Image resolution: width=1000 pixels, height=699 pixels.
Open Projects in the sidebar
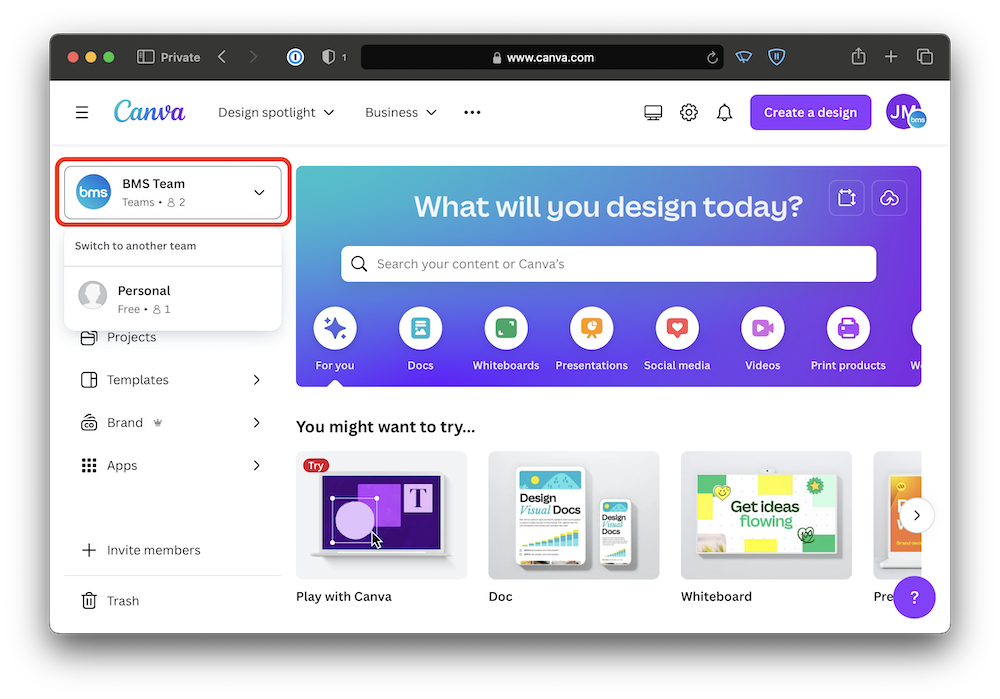pos(132,338)
